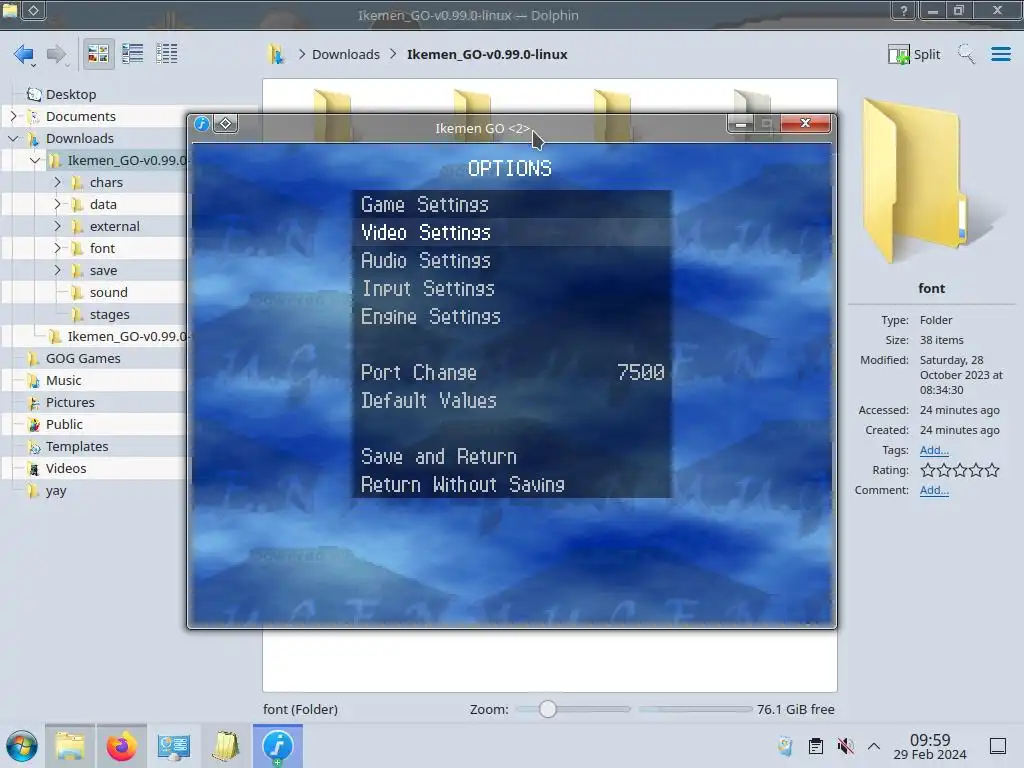Expand the font folder tree node
This screenshot has height=768, width=1024.
(57, 248)
